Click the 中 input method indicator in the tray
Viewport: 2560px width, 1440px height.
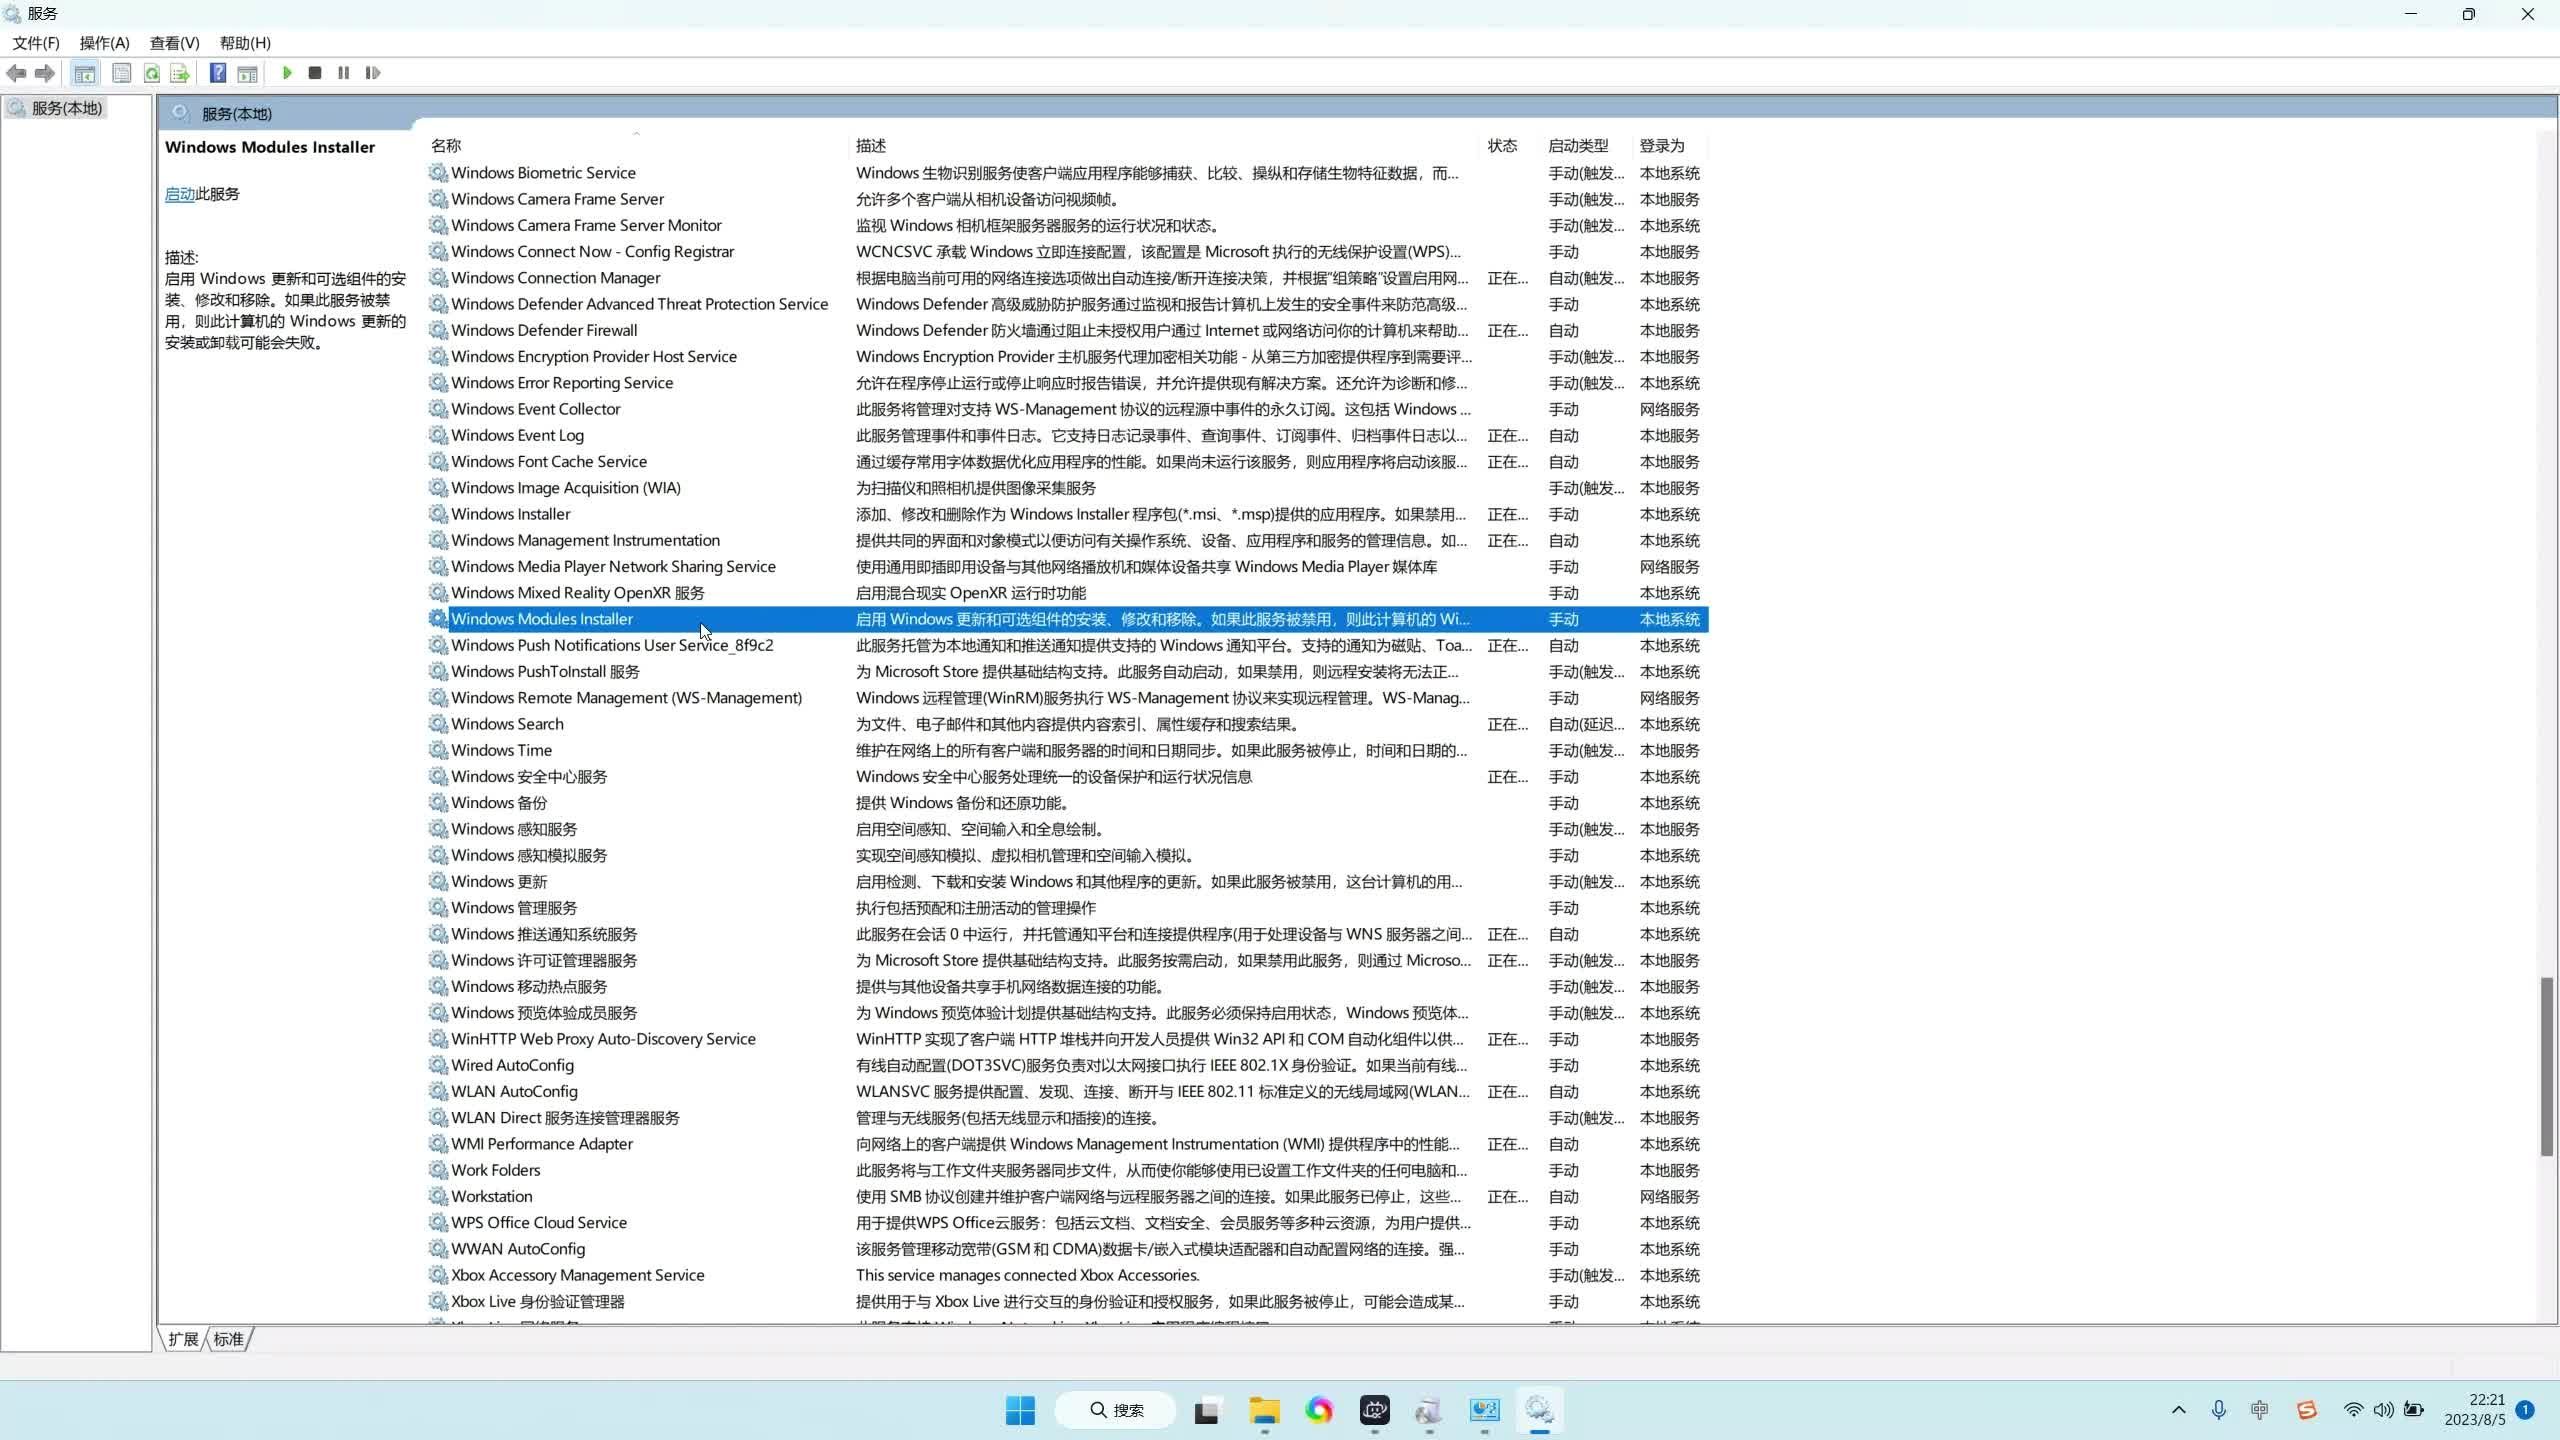2259,1410
